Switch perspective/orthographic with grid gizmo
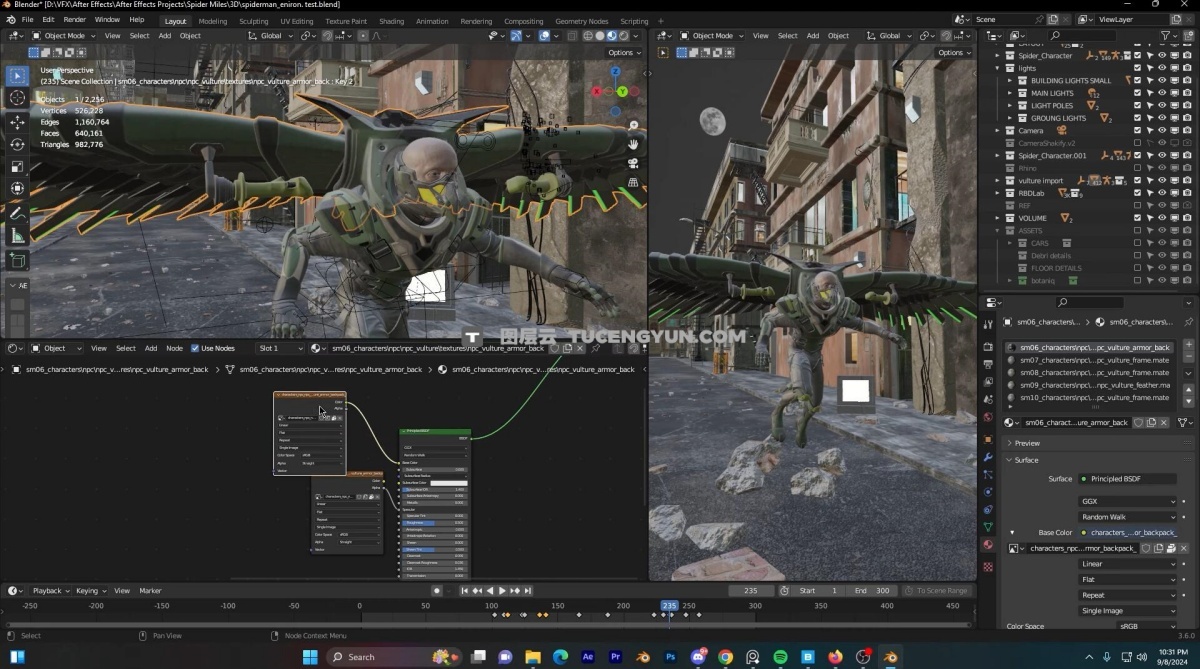 633,182
